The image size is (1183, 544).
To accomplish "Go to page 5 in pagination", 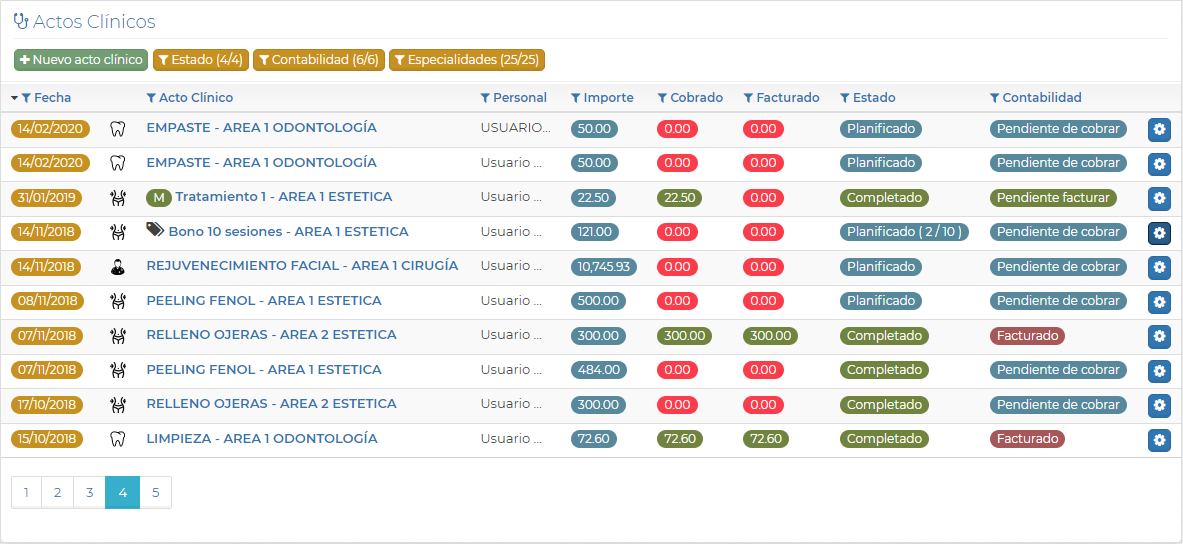I will 155,492.
